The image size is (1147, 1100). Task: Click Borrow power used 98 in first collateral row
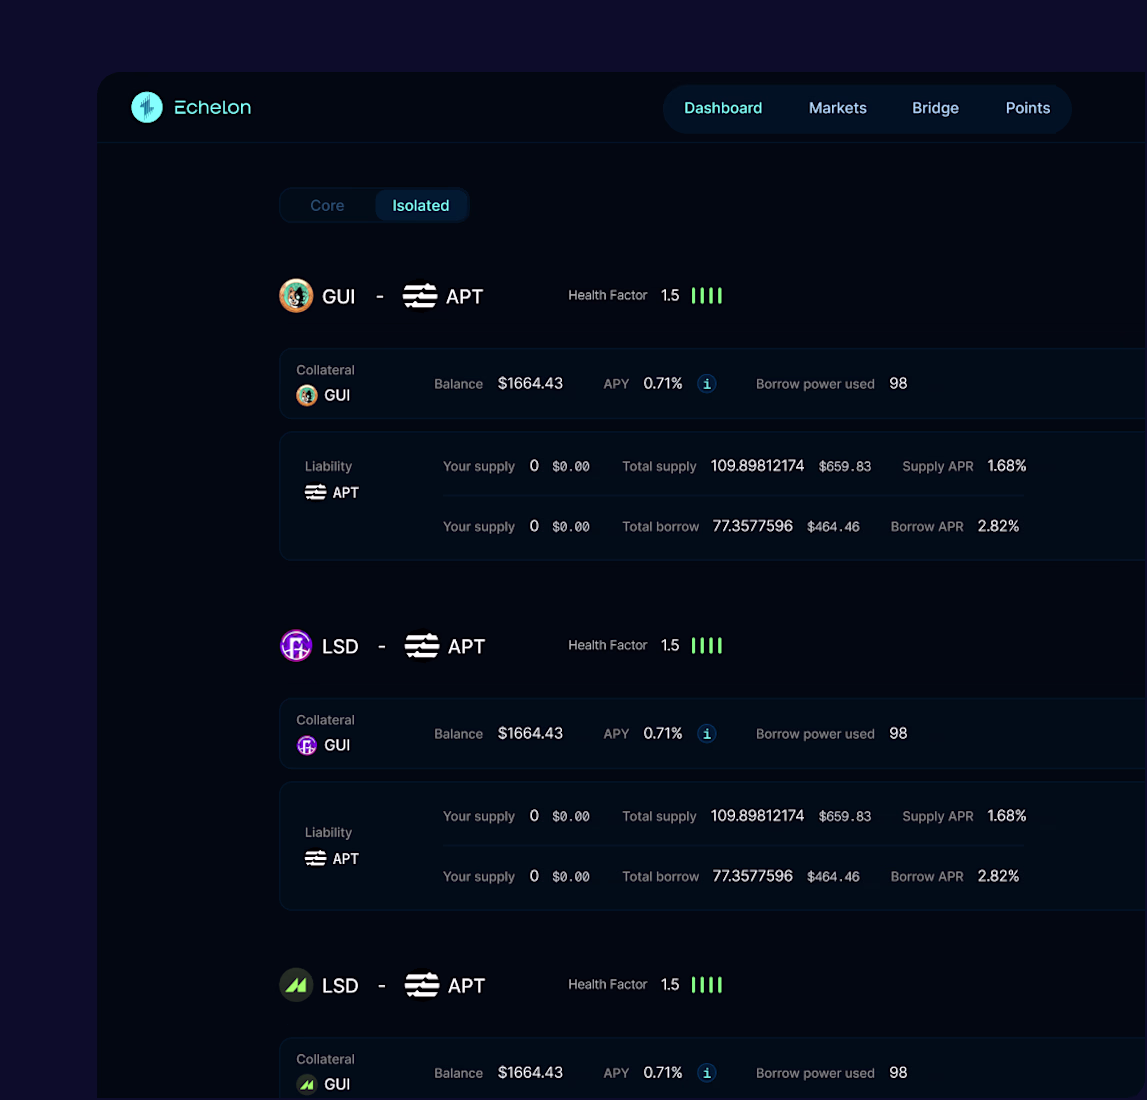[x=898, y=383]
